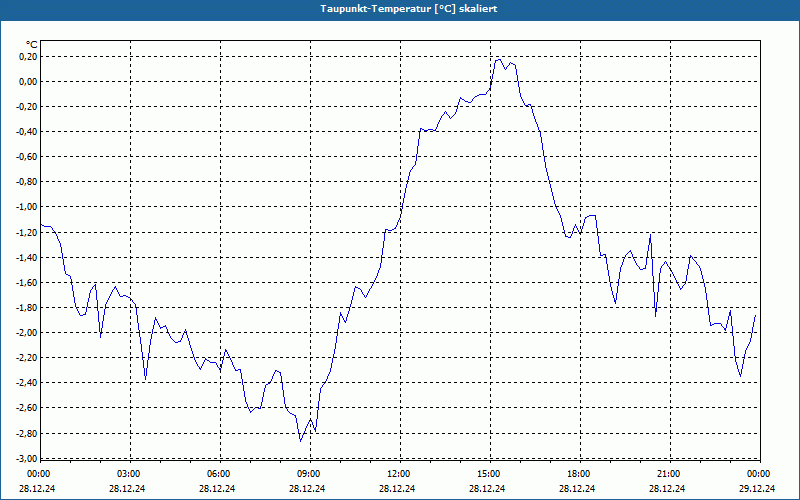
Task: Select the '03:00' x-axis time label
Action: (x=128, y=474)
